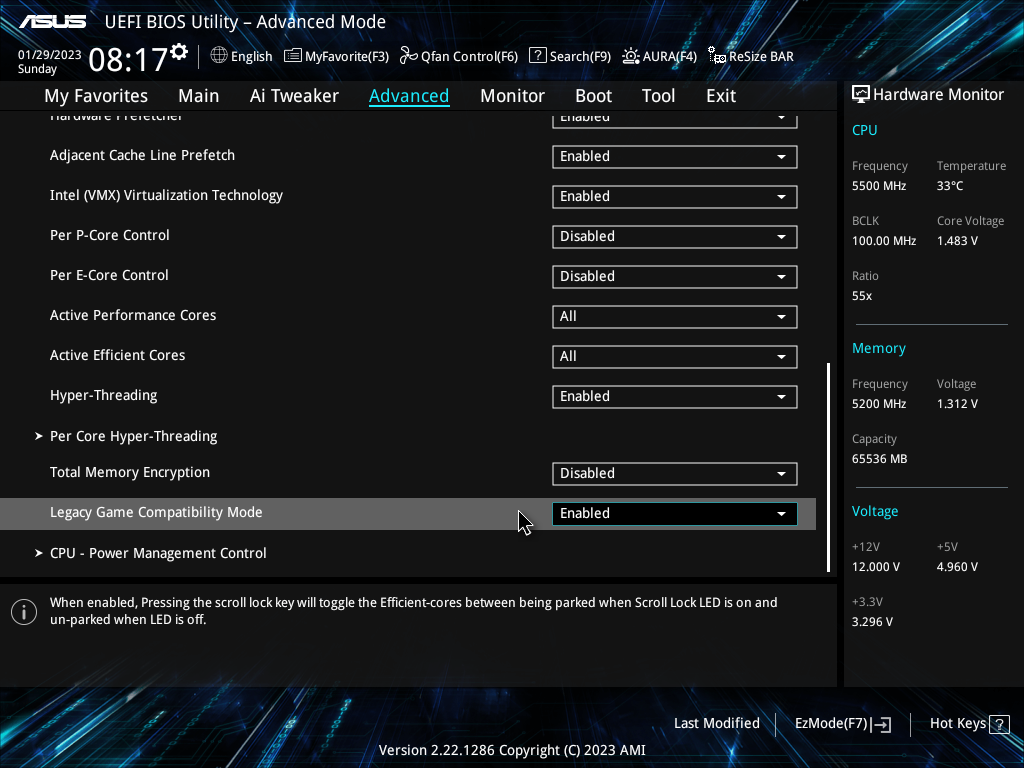Click the Active Efficient Cores label

pyautogui.click(x=118, y=355)
